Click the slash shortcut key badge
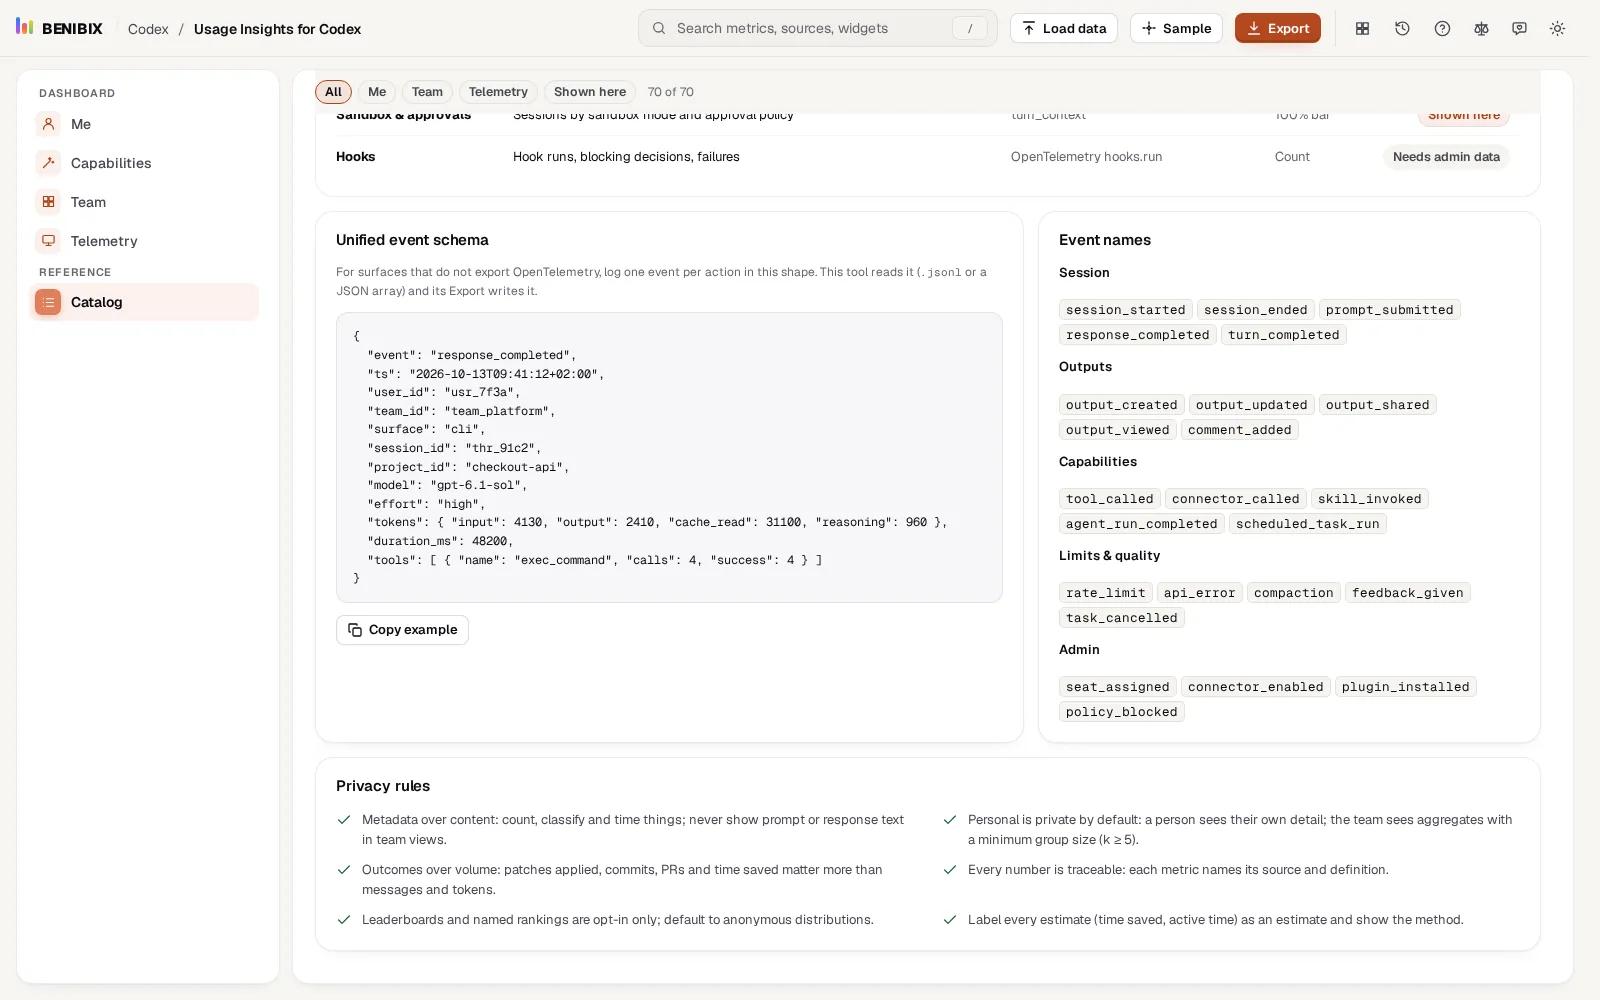 (x=969, y=29)
